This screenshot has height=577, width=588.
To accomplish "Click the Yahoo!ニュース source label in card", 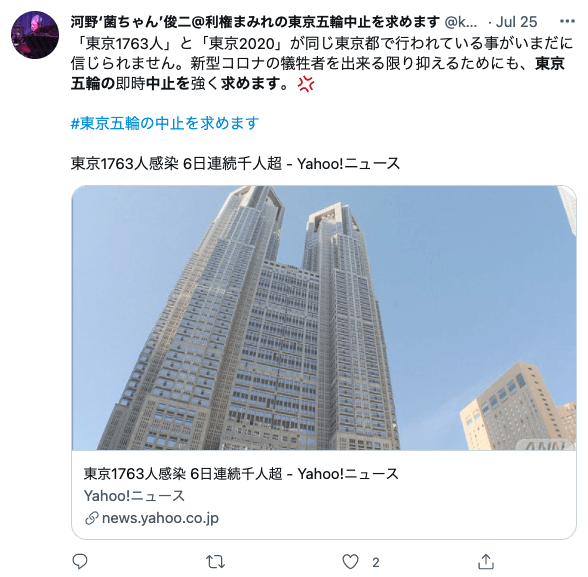I will (x=134, y=496).
